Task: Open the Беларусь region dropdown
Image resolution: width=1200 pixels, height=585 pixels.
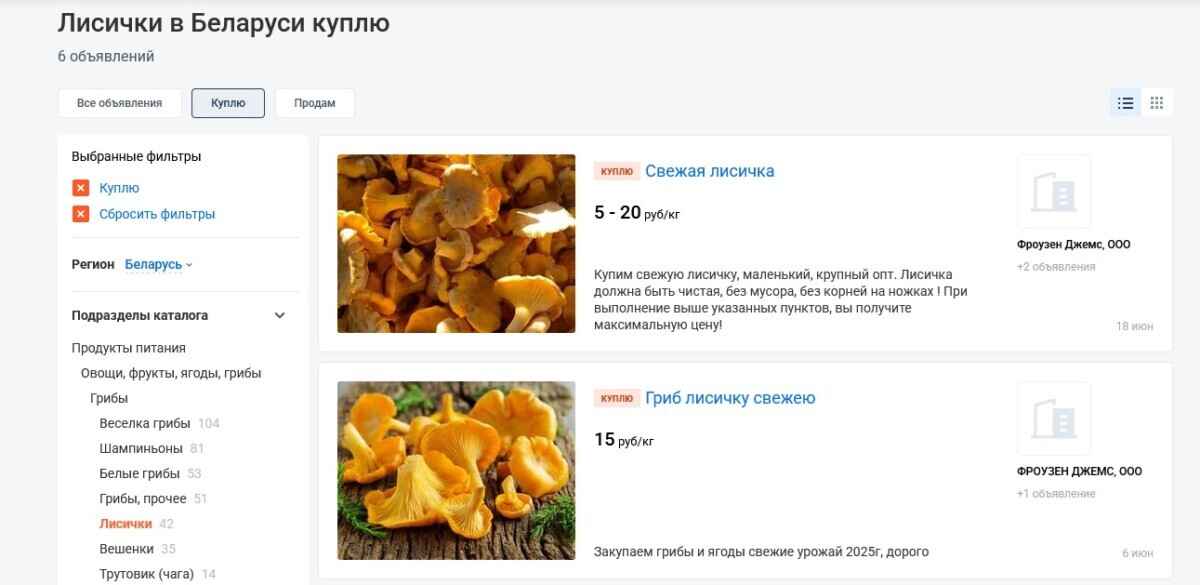Action: (156, 264)
